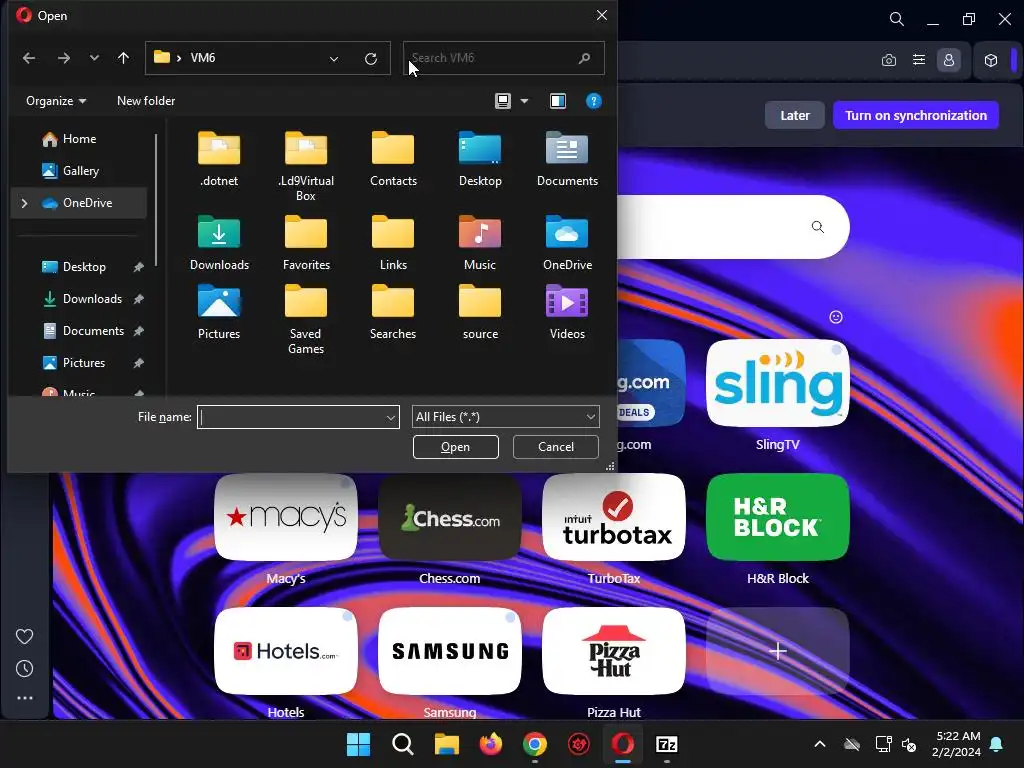Open Opera extensions cube icon
The height and width of the screenshot is (768, 1024).
(991, 60)
